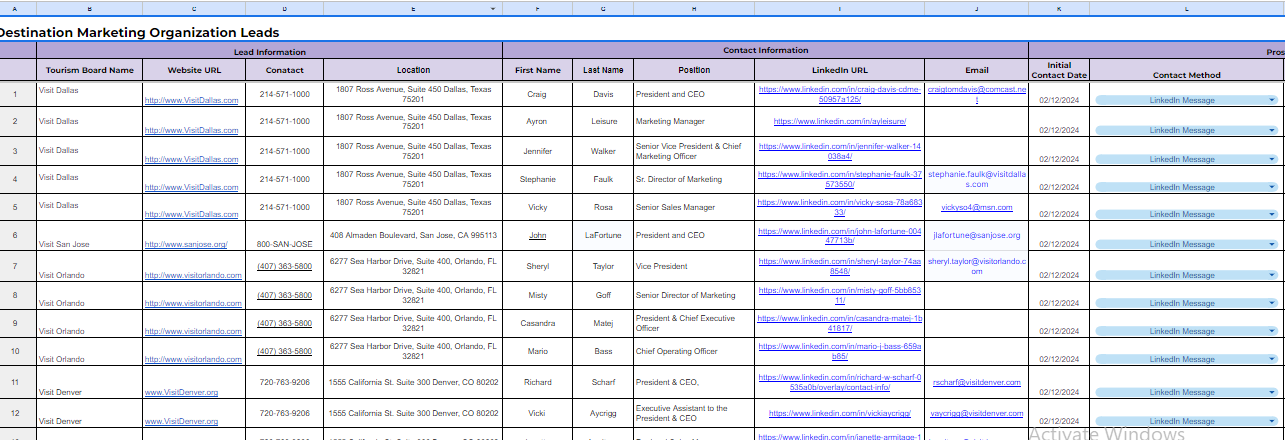Open visitorlando.com link in Sheryl Taylor's row
This screenshot has height=440, width=1285.
click(x=194, y=275)
